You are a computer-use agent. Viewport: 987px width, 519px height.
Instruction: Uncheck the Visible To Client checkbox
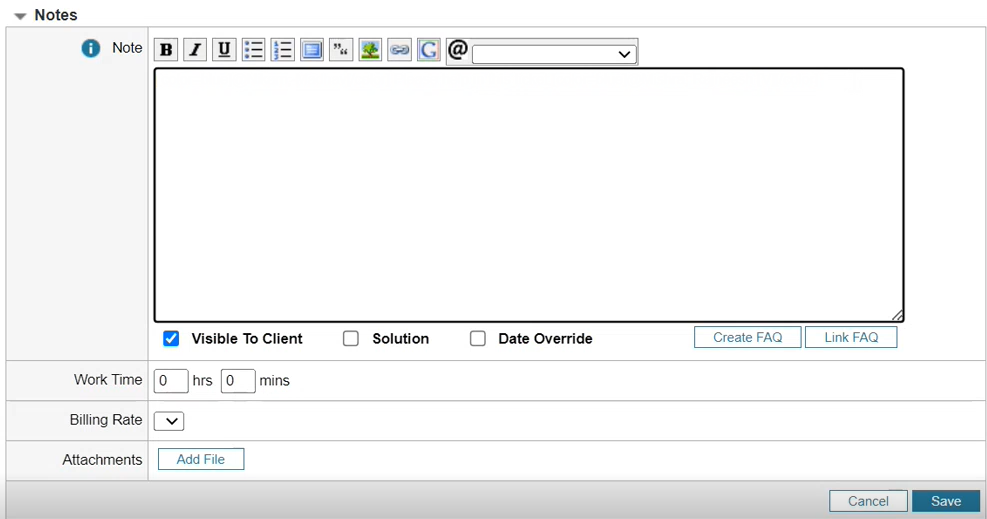pos(171,339)
